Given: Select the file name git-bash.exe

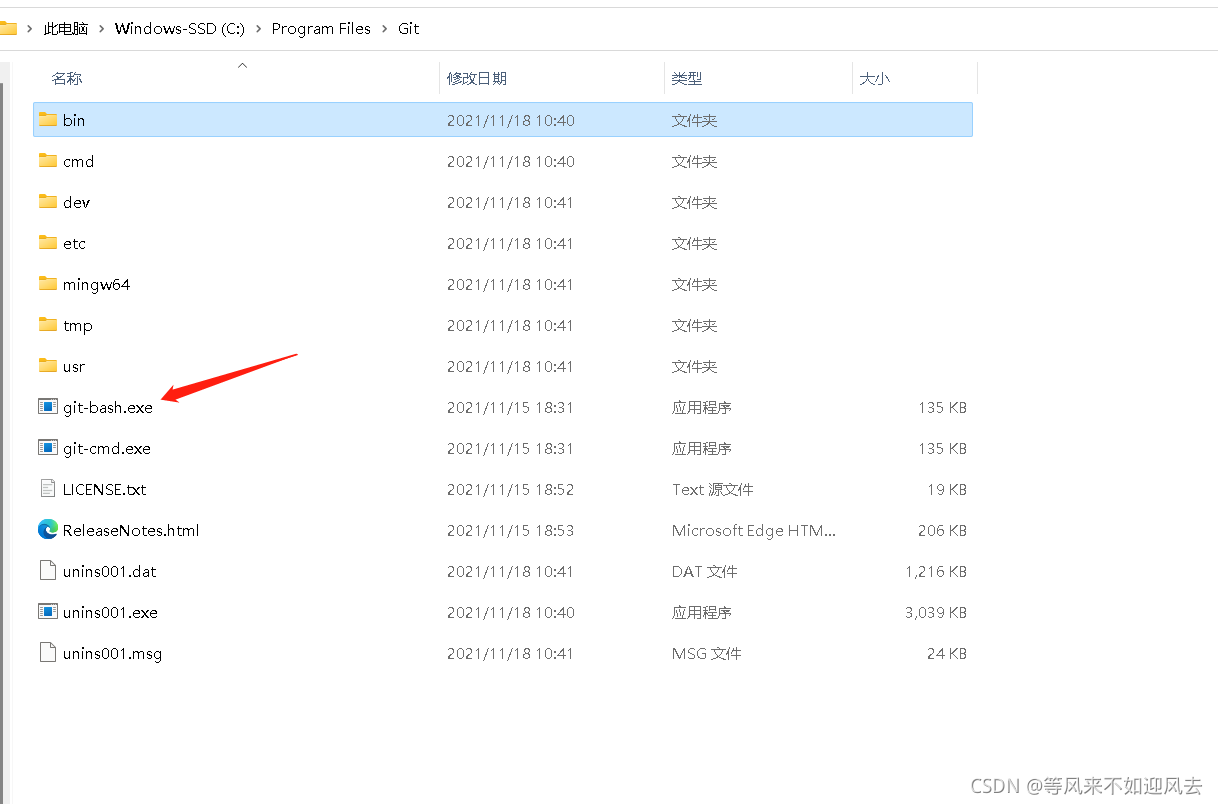Looking at the screenshot, I should [108, 407].
